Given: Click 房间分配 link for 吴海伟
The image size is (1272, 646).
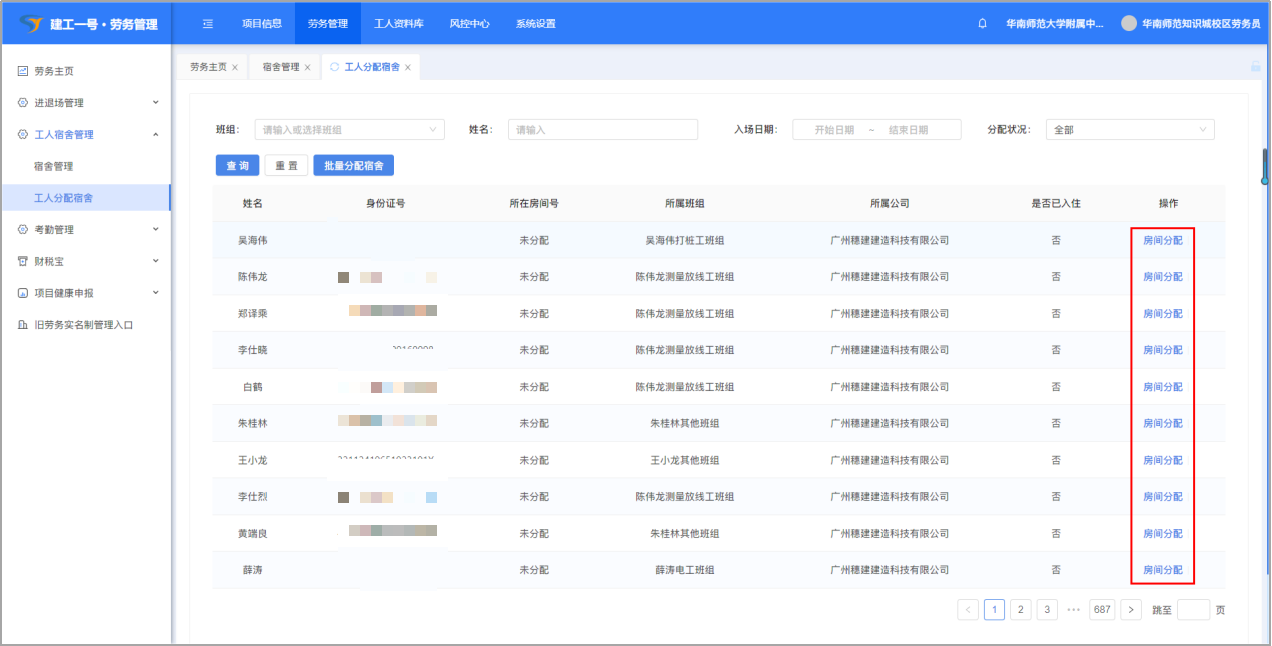Looking at the screenshot, I should coord(1162,240).
